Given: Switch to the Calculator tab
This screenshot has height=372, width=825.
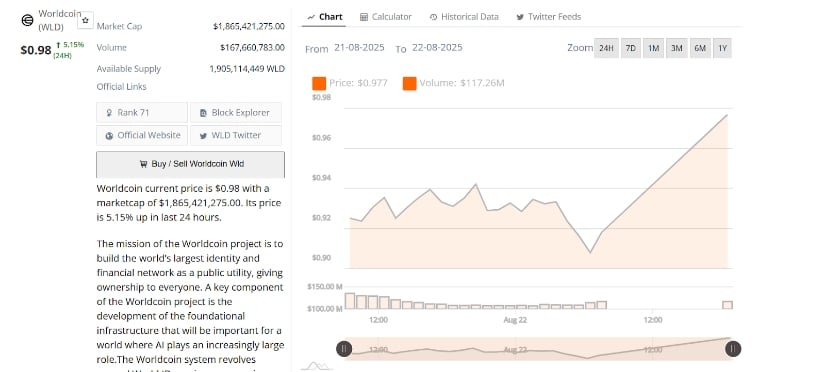Looking at the screenshot, I should click(x=386, y=17).
